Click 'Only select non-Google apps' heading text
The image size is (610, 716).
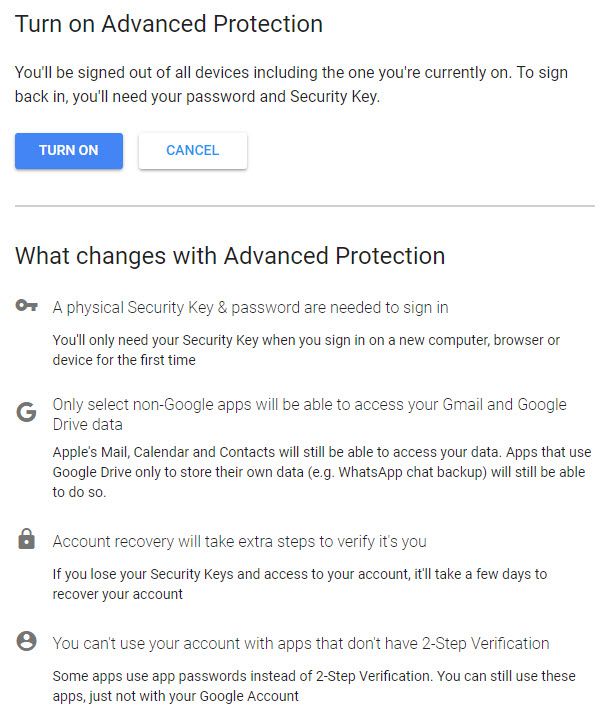coord(310,414)
